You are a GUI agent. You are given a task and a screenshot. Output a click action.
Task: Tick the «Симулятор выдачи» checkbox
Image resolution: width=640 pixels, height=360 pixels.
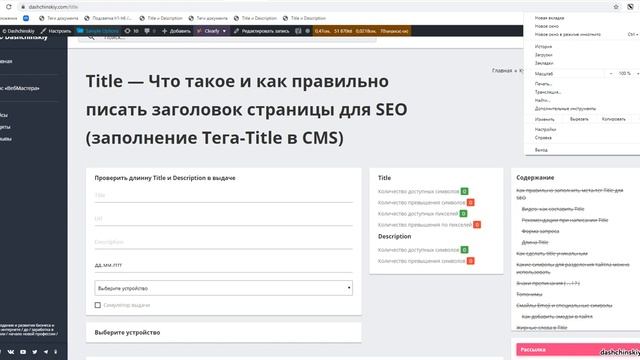[98, 305]
